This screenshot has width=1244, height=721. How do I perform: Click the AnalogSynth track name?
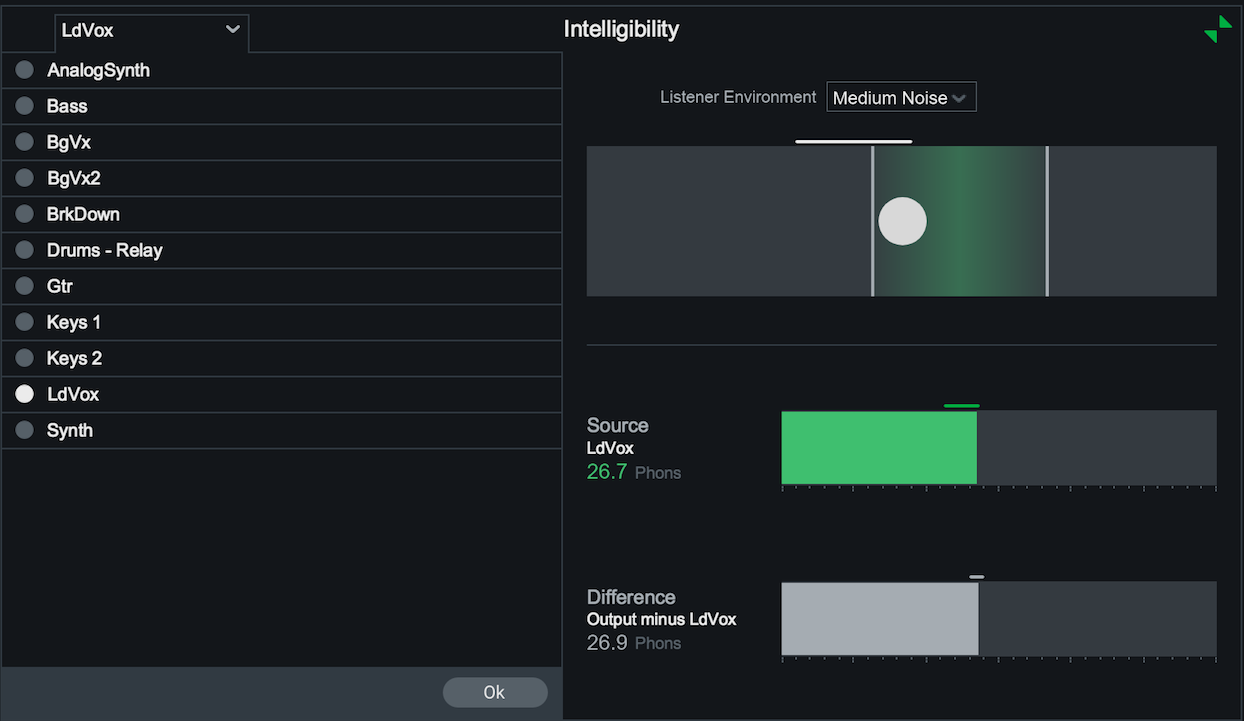coord(98,70)
